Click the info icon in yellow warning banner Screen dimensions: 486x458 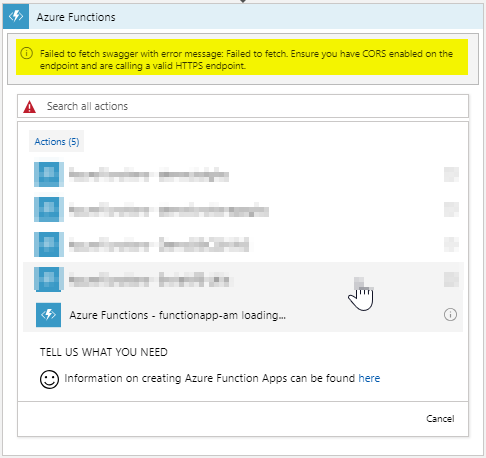pyautogui.click(x=27, y=53)
